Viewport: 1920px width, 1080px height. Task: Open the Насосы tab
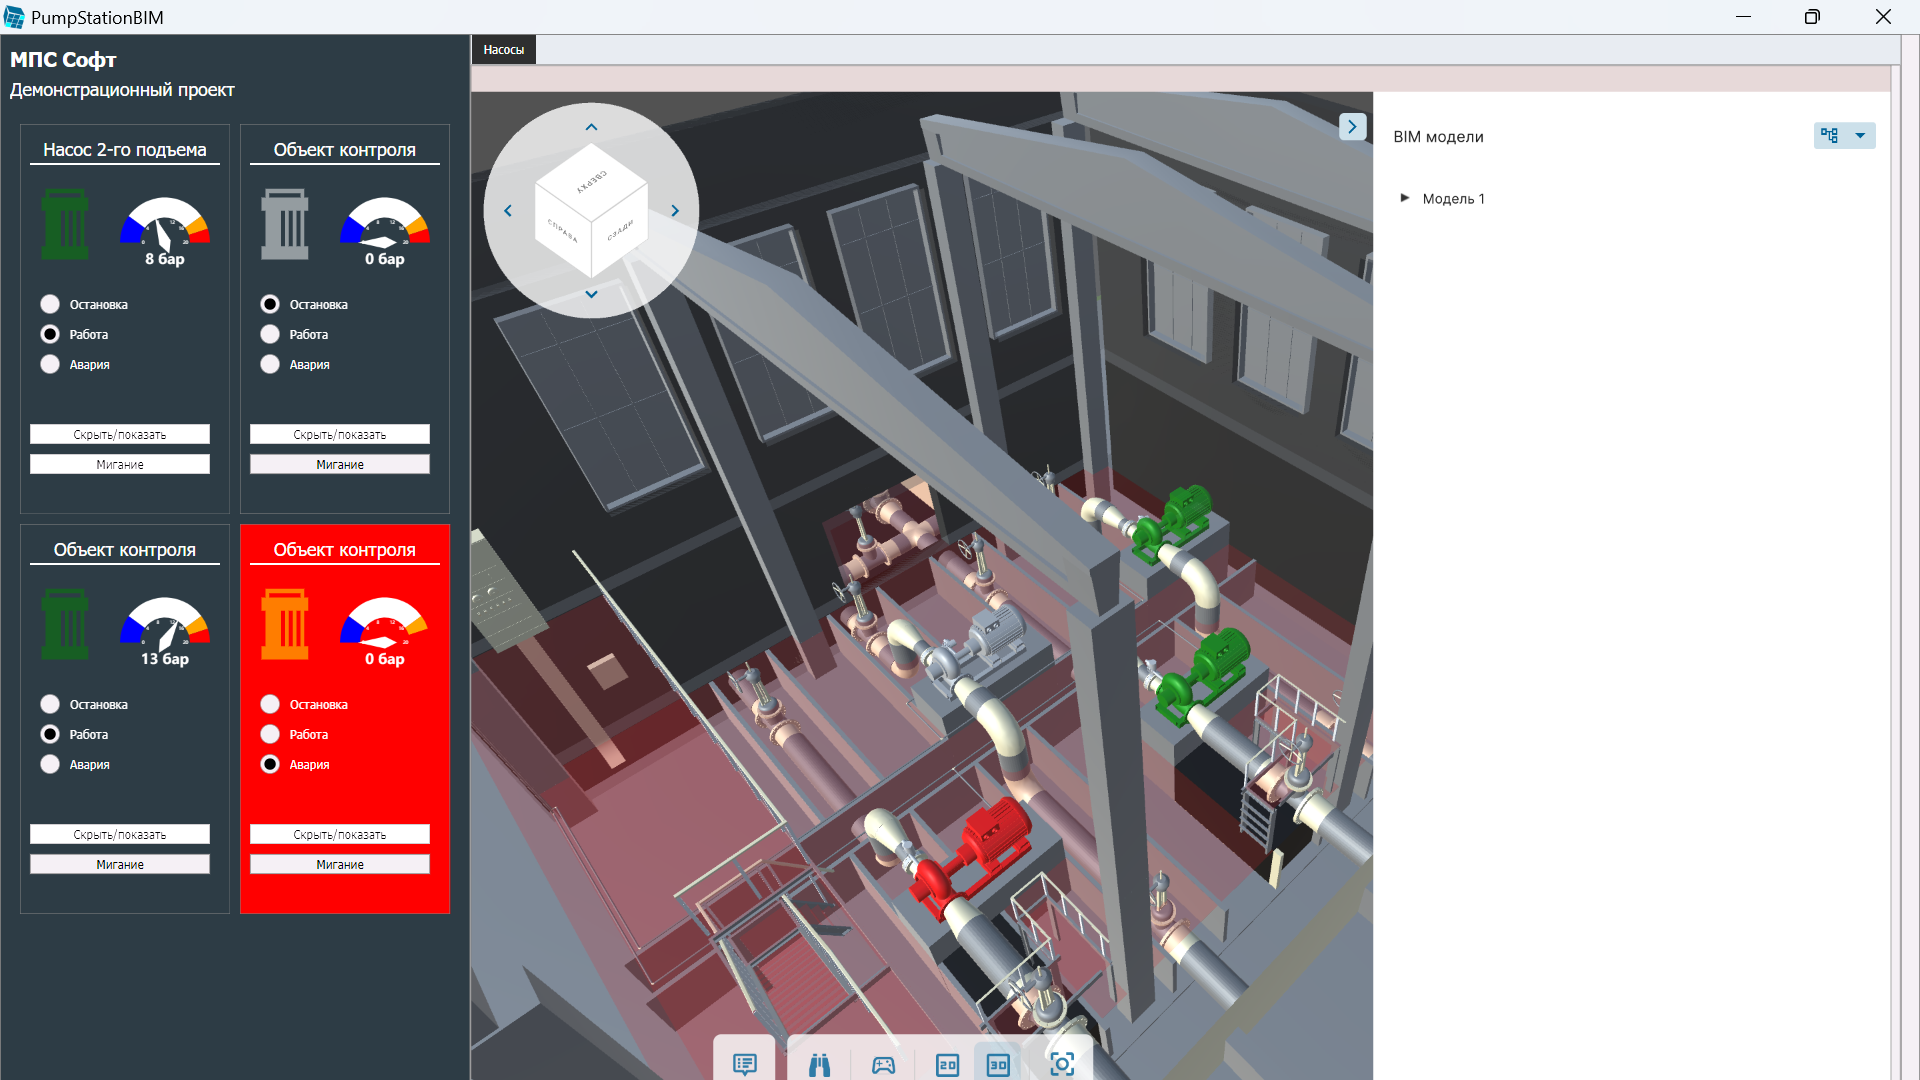pyautogui.click(x=503, y=50)
